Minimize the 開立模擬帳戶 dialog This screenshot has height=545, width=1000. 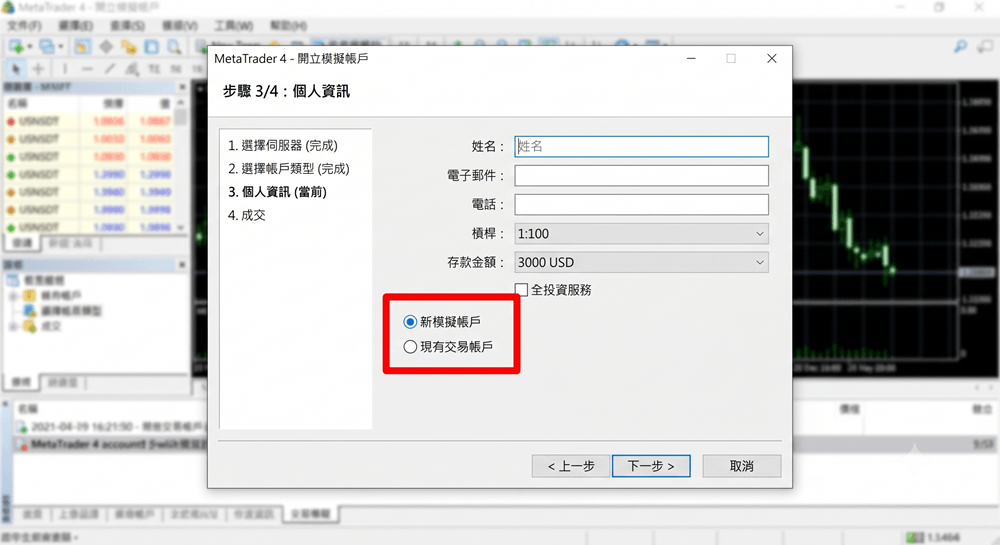(691, 59)
